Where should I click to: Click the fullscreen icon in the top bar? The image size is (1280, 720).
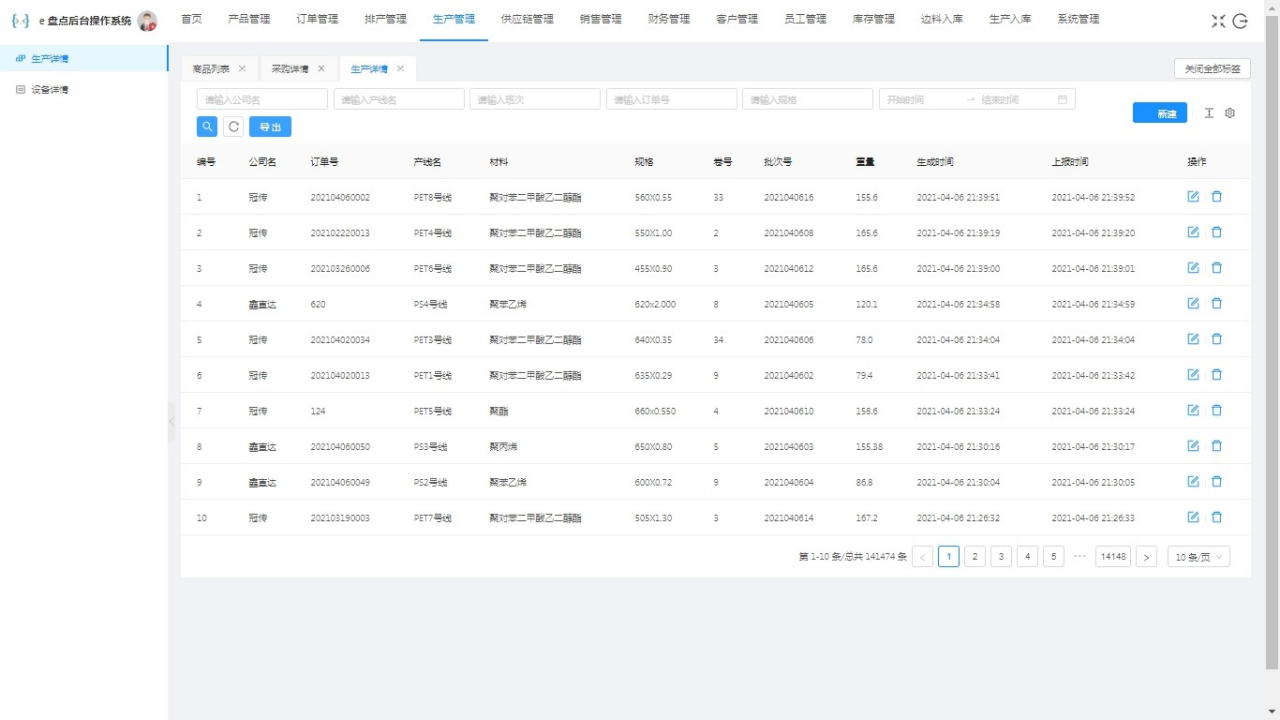(1218, 20)
